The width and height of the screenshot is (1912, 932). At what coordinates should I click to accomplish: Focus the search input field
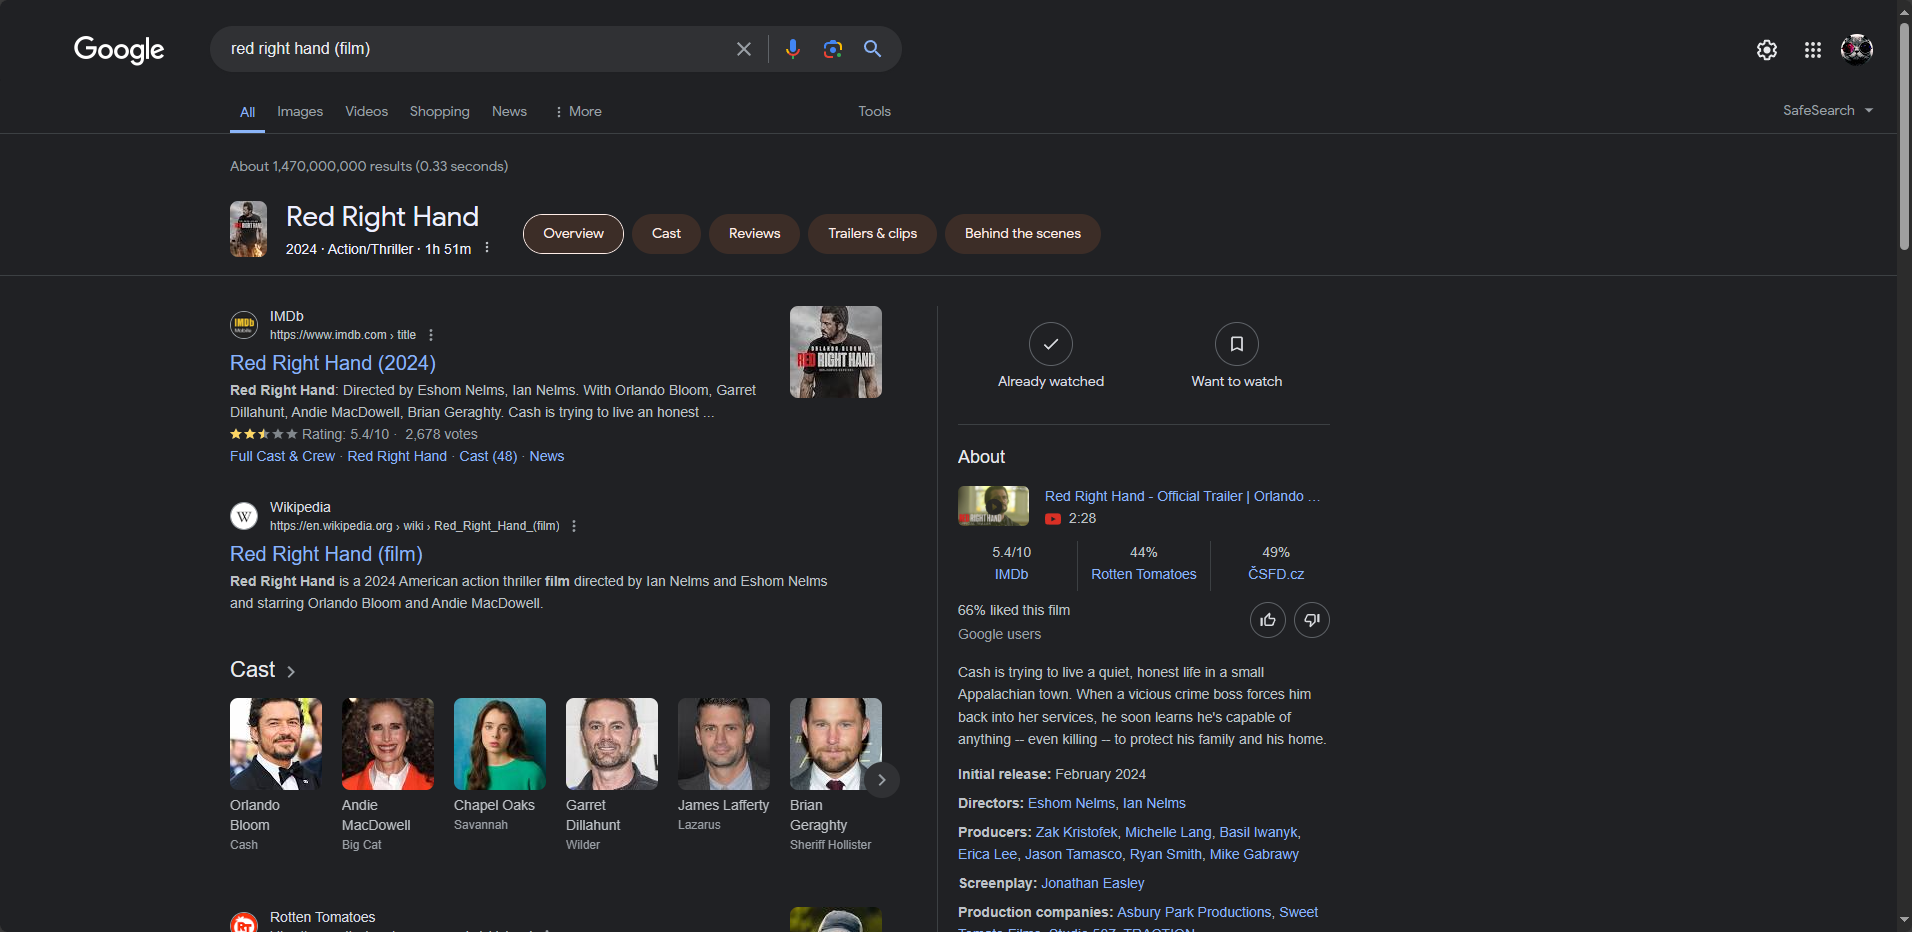pyautogui.click(x=475, y=49)
